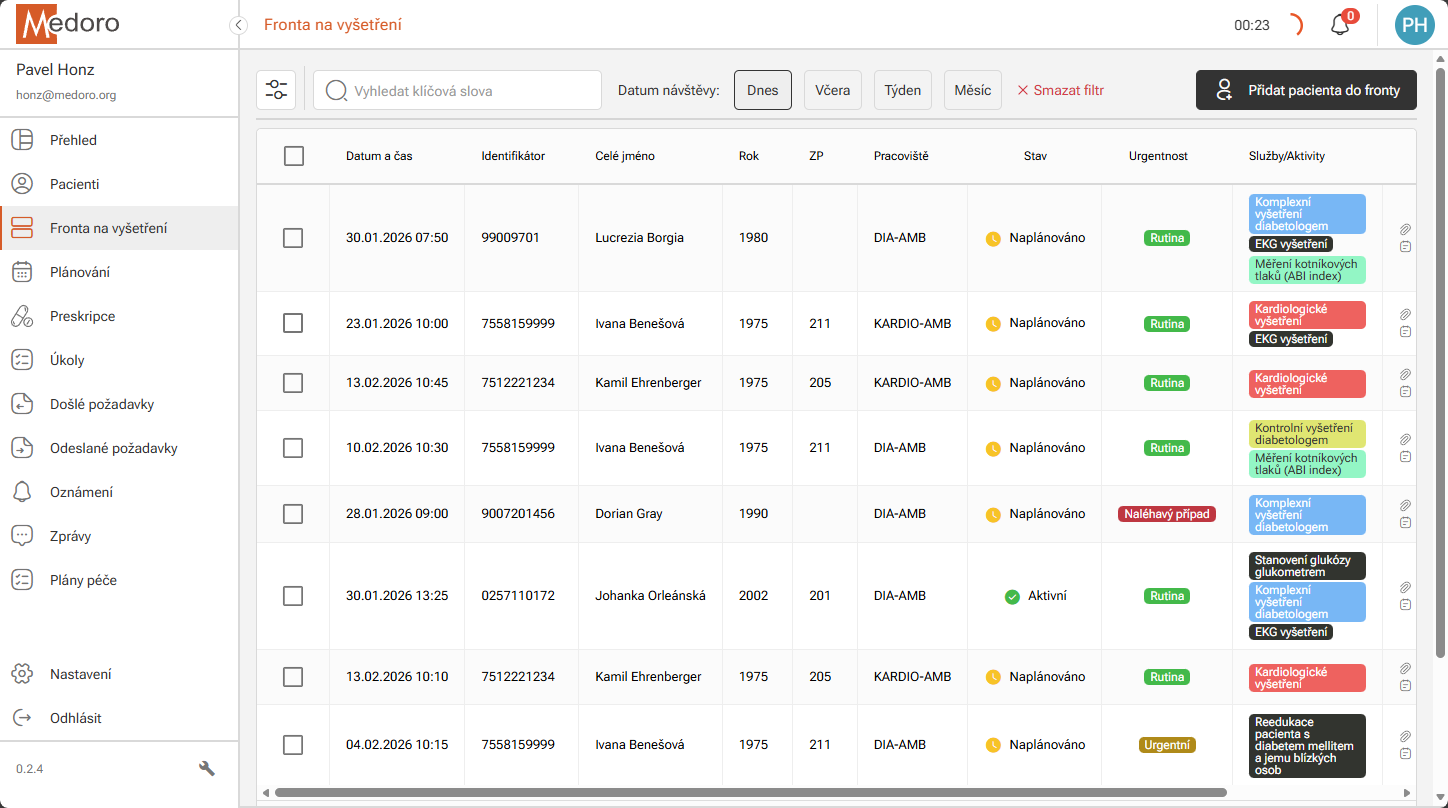Open Plánování in the sidebar

[x=80, y=272]
